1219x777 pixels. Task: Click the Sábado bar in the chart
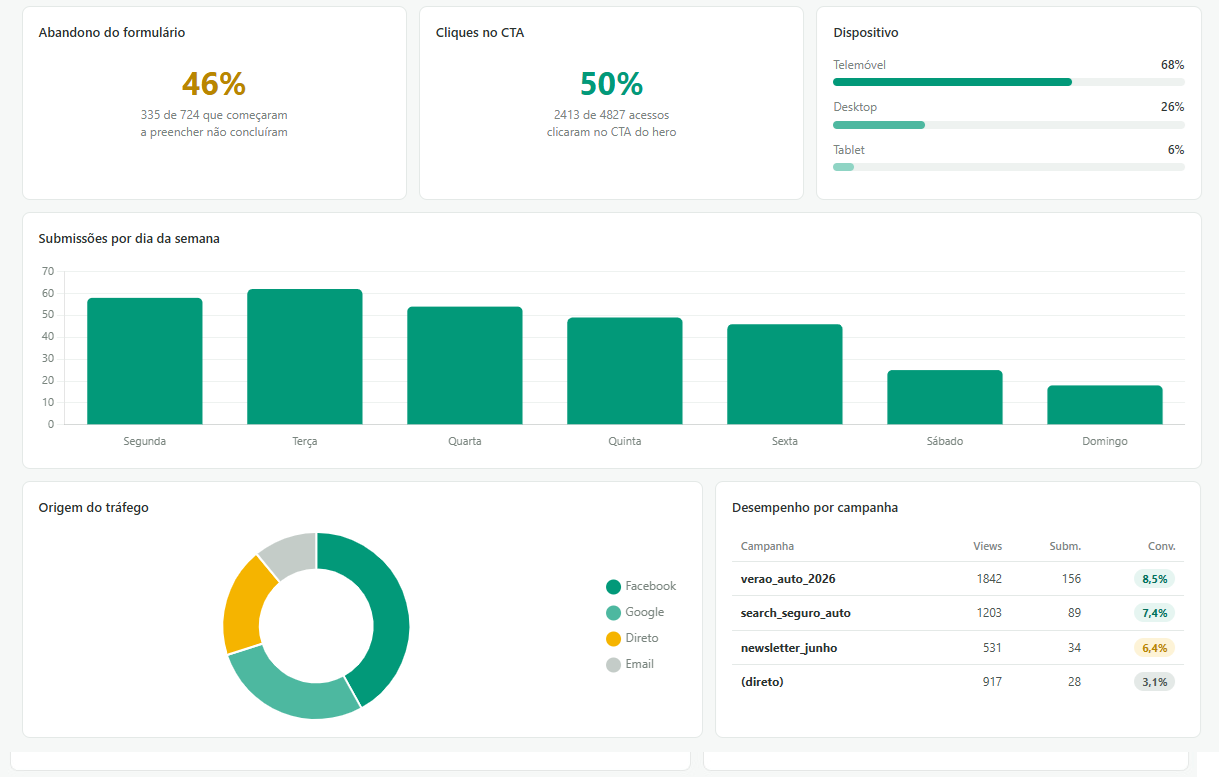945,397
